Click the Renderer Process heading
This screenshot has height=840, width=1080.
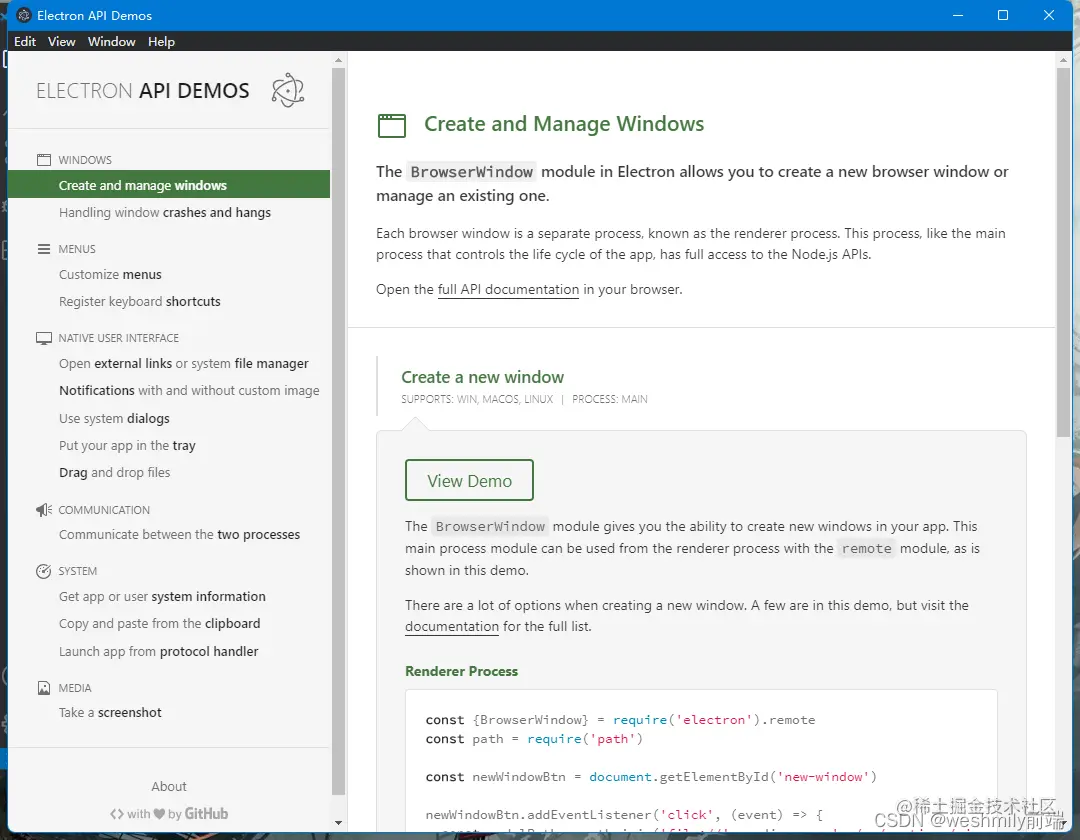[461, 671]
